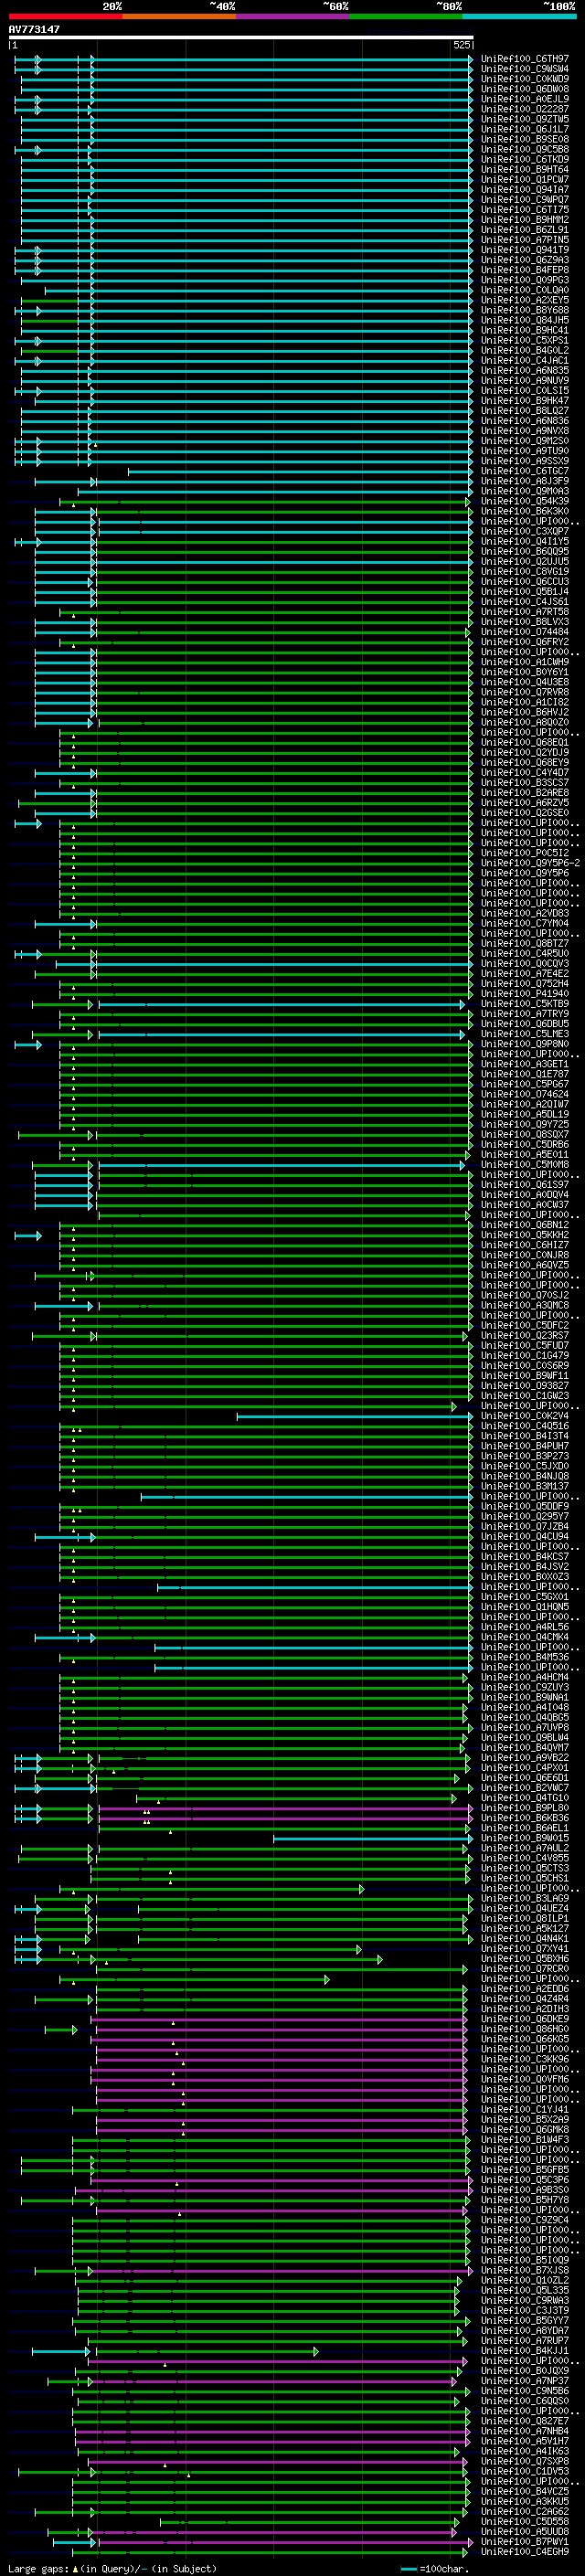Select the UniRef100_B8Y688 label
585x2576 pixels.
point(525,310)
